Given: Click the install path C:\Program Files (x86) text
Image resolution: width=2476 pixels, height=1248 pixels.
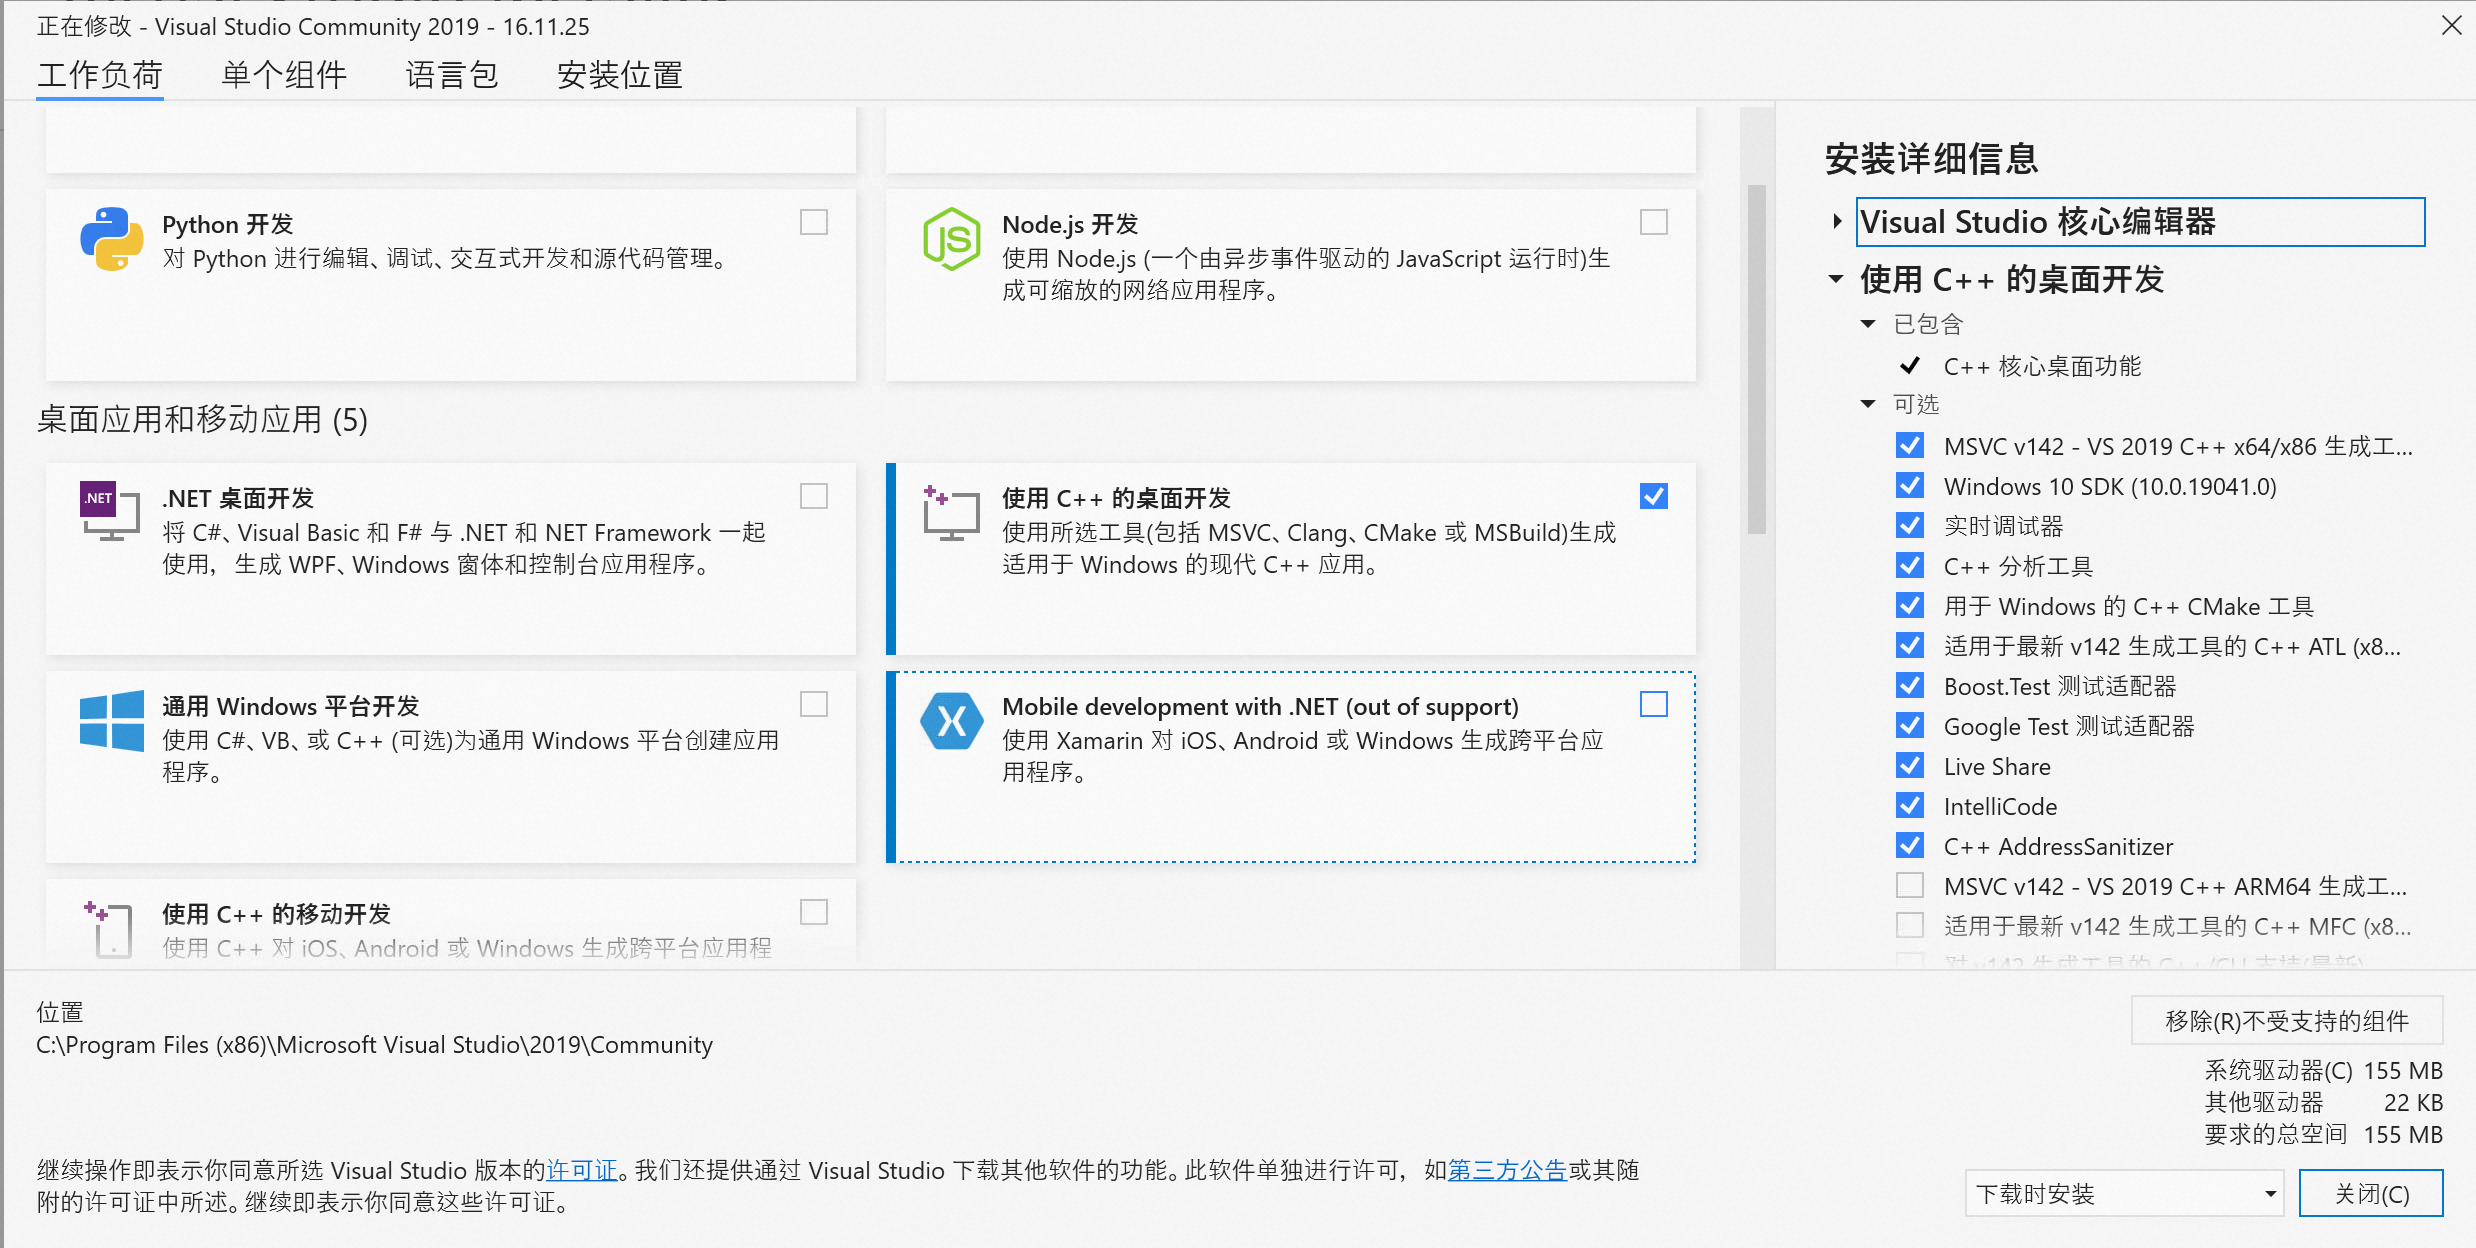Looking at the screenshot, I should pyautogui.click(x=374, y=1044).
